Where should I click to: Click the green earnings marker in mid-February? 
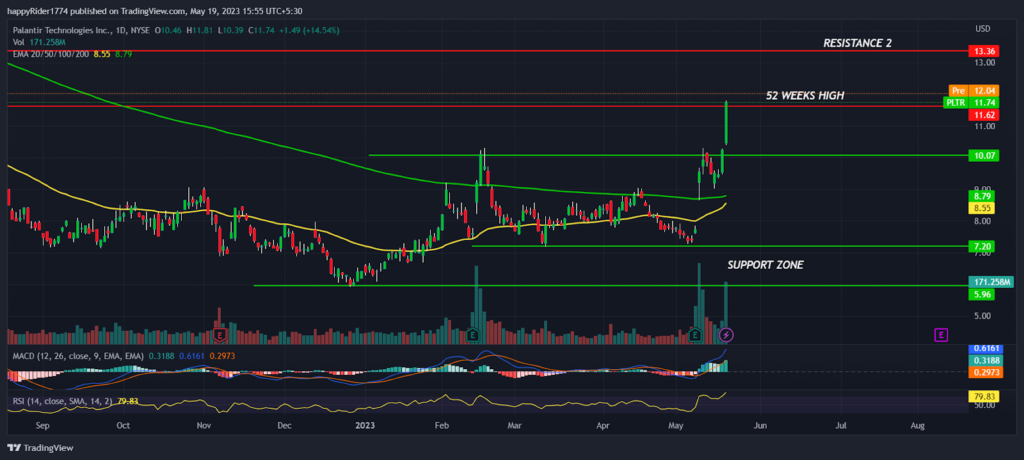point(473,335)
